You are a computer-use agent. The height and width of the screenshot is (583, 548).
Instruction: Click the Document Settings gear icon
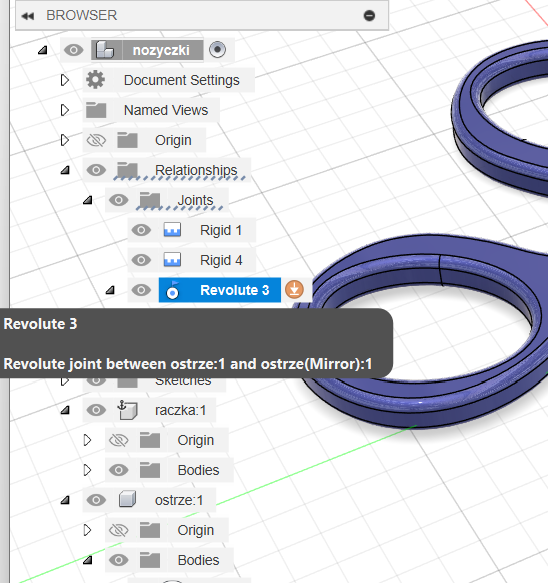pyautogui.click(x=96, y=80)
